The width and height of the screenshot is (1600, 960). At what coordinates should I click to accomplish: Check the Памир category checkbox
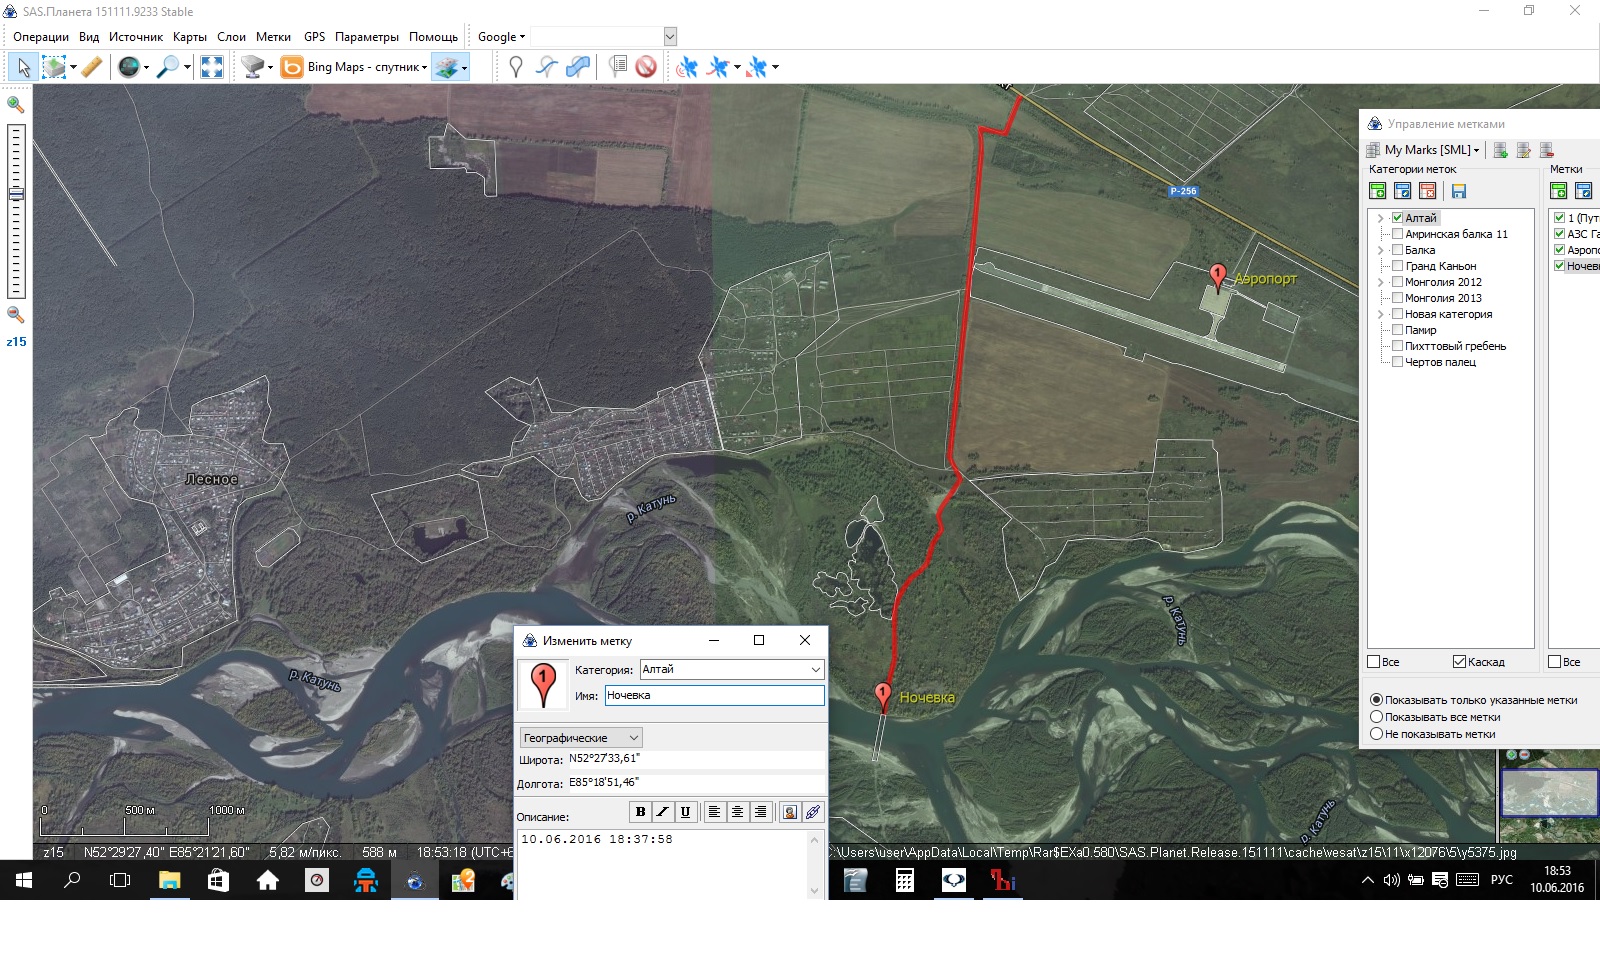[x=1397, y=330]
